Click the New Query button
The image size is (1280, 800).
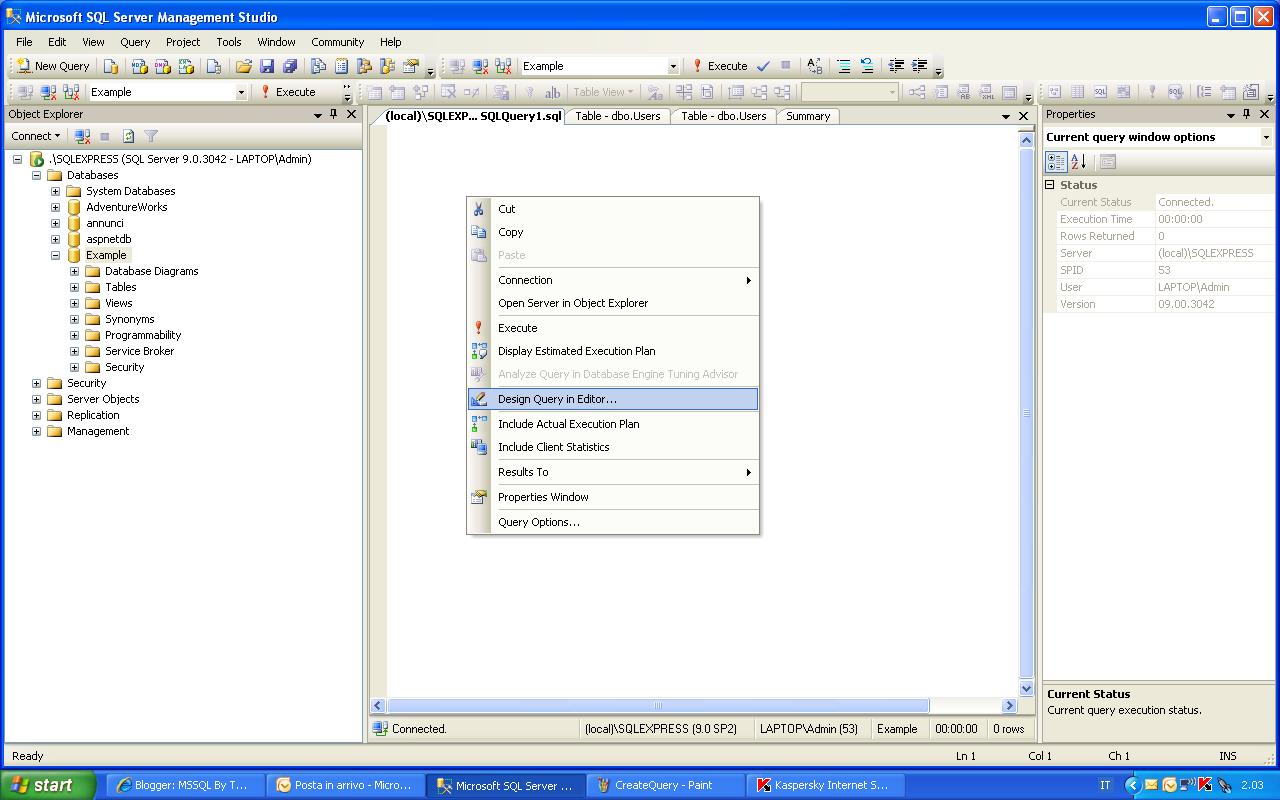coord(53,66)
